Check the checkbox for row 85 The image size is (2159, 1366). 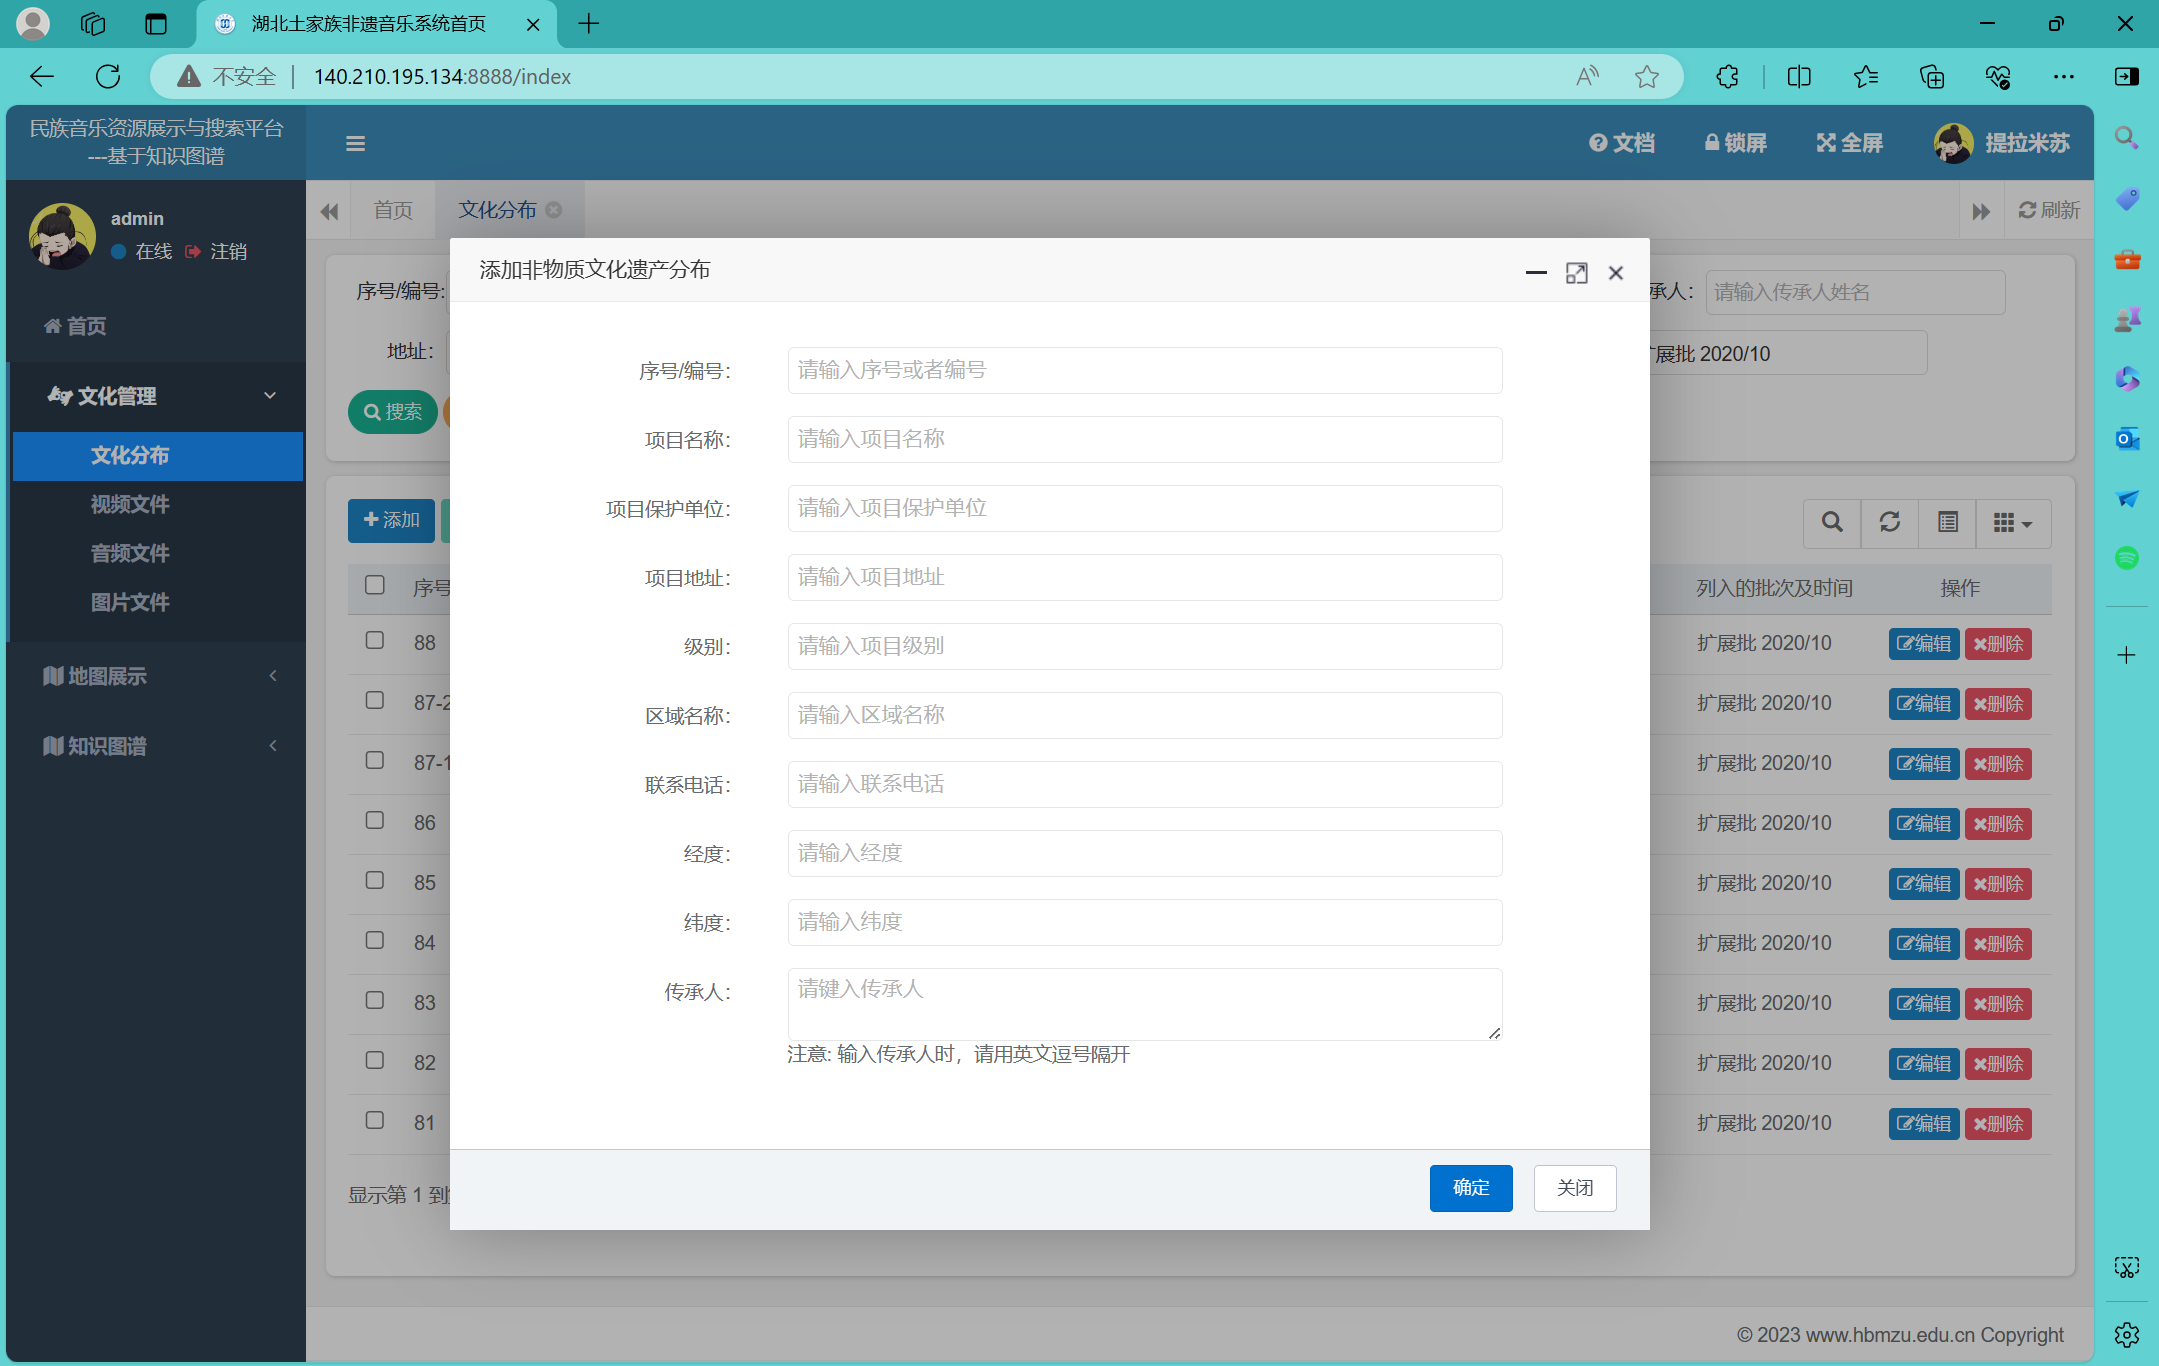pyautogui.click(x=375, y=880)
